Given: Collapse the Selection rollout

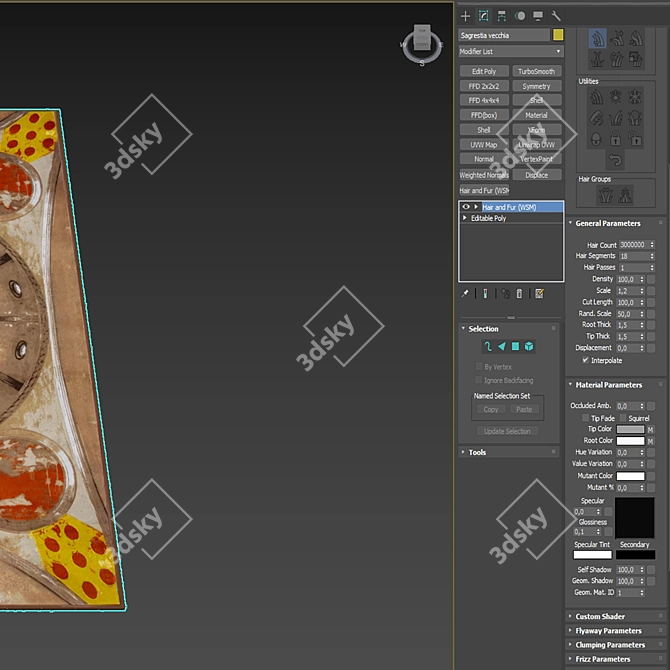Looking at the screenshot, I should pos(509,329).
